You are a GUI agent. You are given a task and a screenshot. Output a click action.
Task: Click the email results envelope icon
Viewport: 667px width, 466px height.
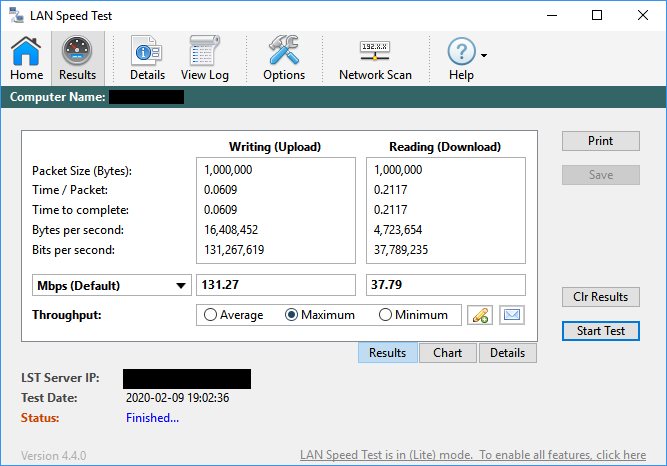pyautogui.click(x=512, y=315)
